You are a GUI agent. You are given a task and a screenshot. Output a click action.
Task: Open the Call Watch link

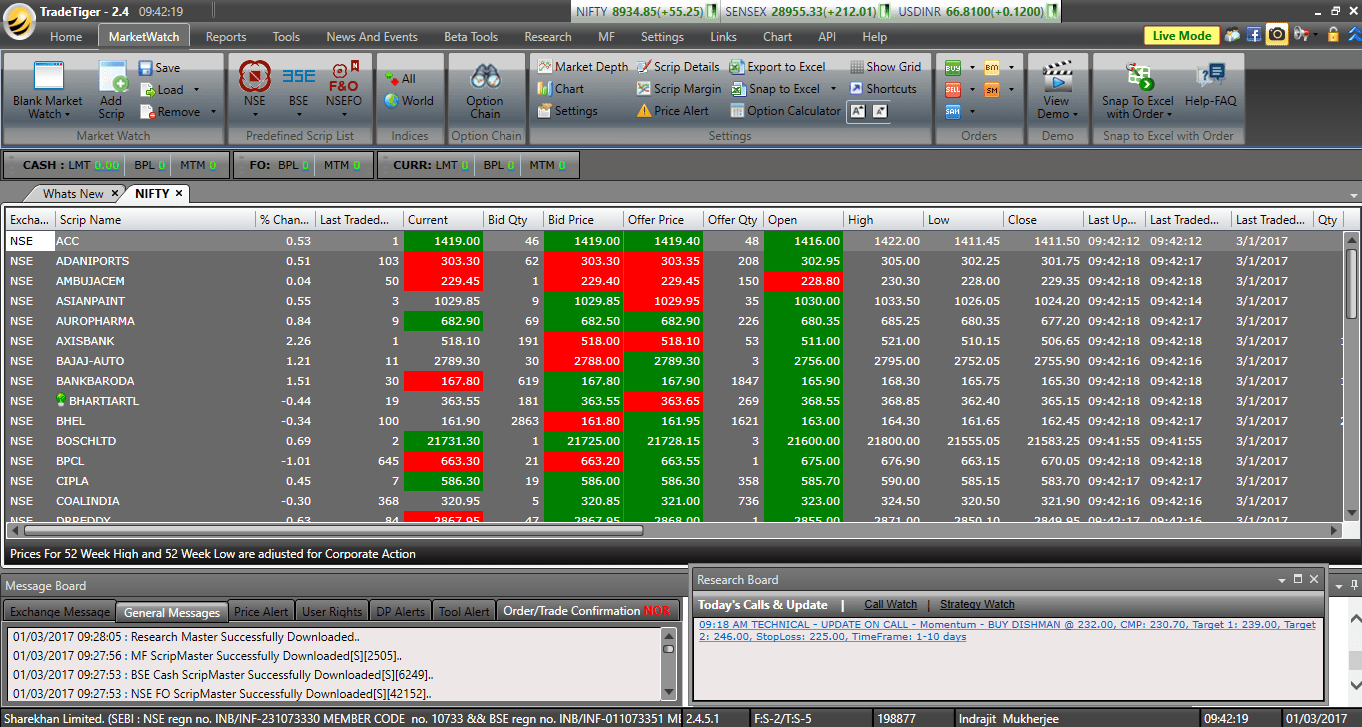[890, 604]
